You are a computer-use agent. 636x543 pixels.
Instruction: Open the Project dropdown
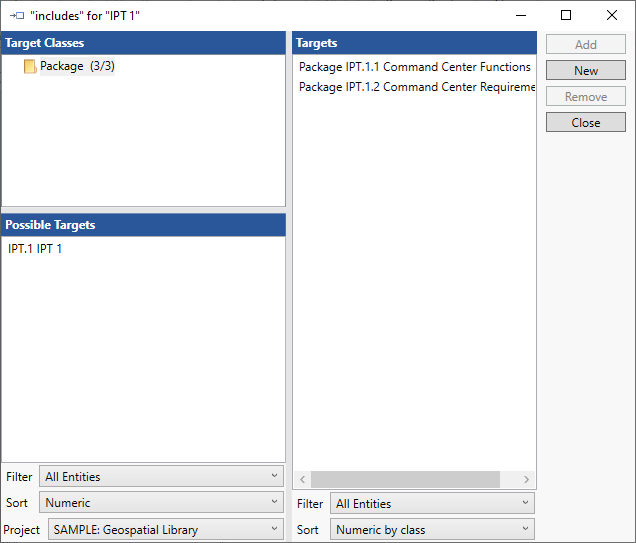(x=166, y=530)
